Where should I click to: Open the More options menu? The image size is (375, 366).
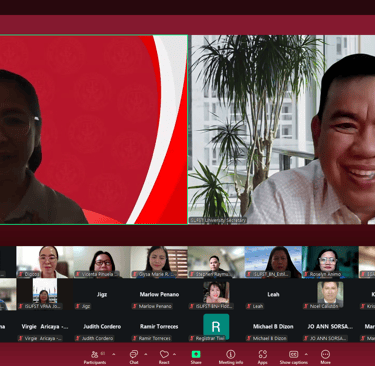coord(325,357)
